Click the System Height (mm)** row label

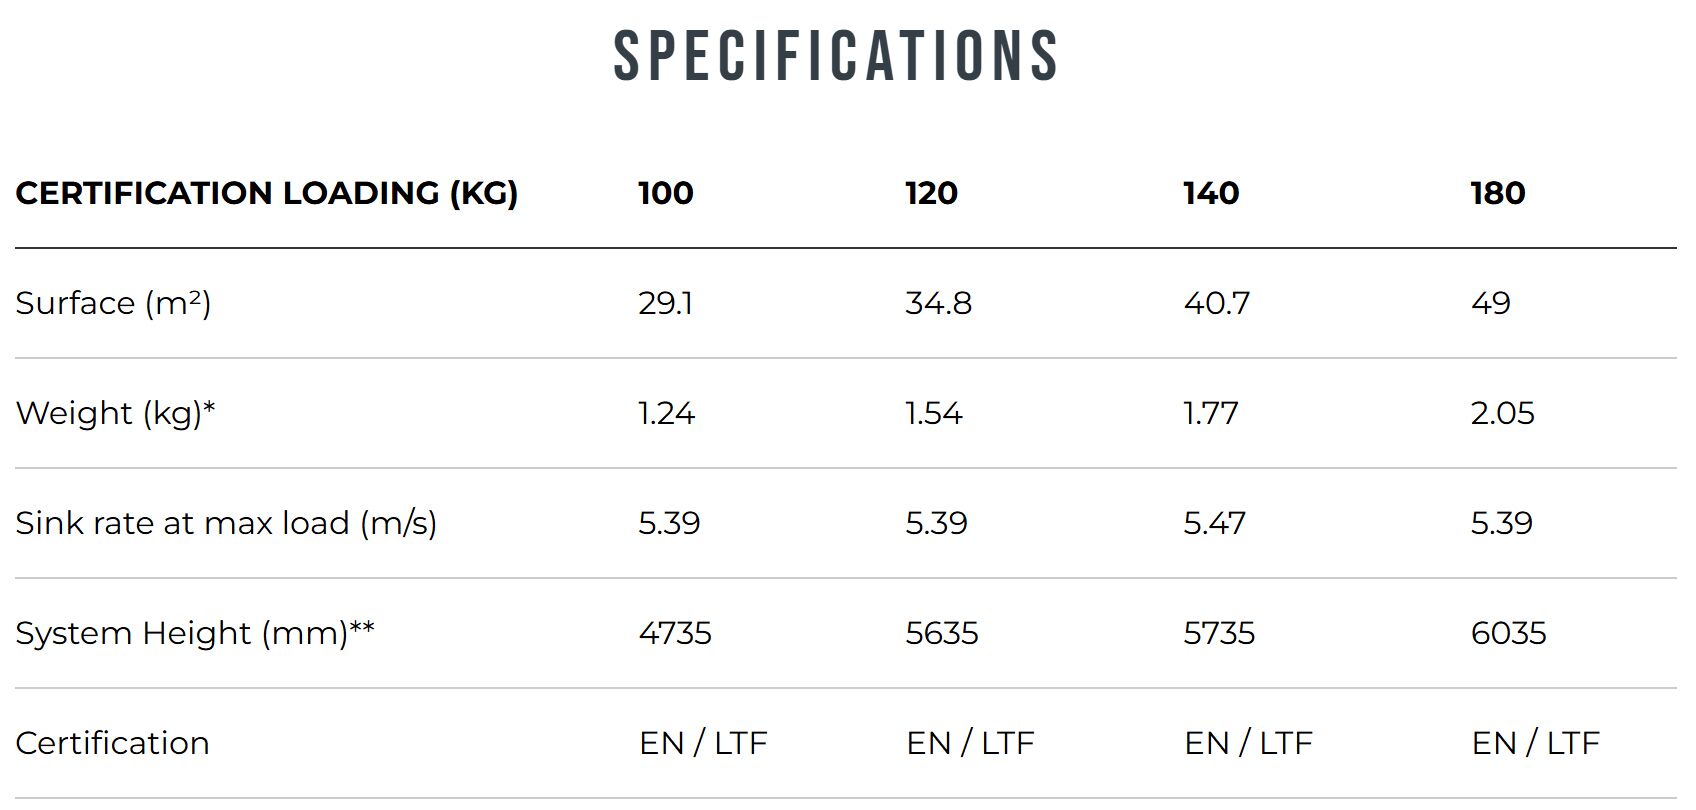point(195,633)
